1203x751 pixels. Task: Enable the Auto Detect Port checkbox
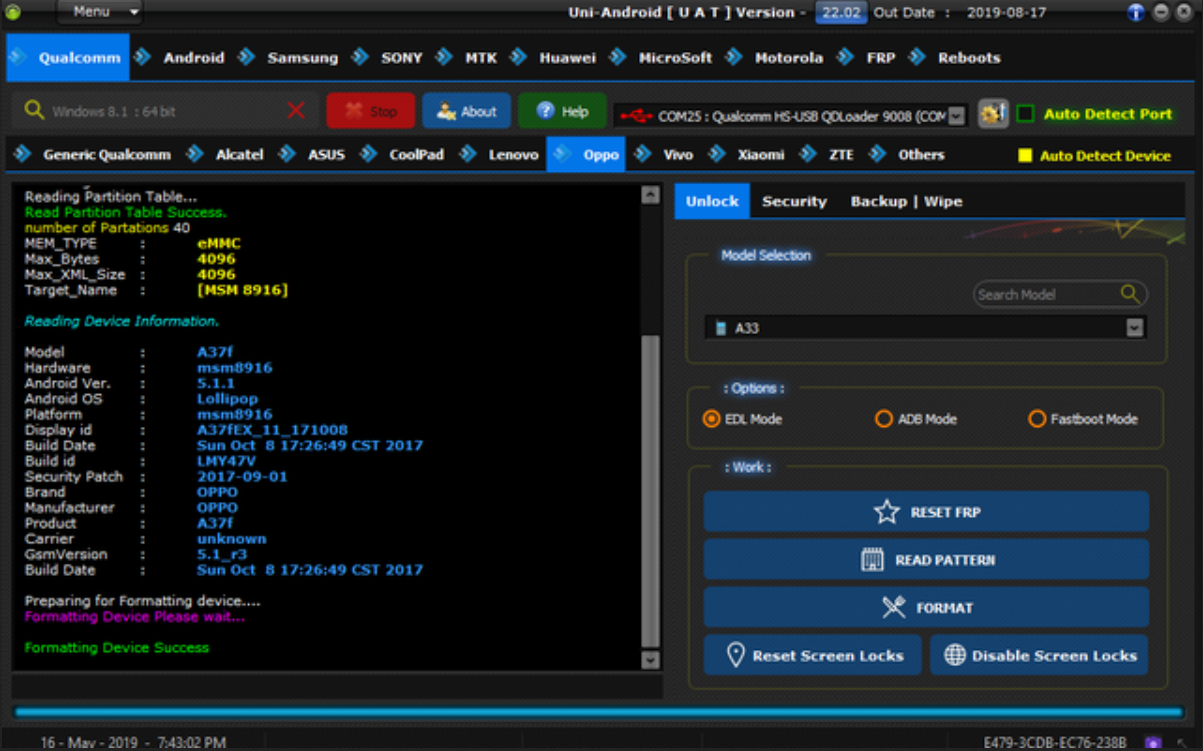click(1025, 114)
